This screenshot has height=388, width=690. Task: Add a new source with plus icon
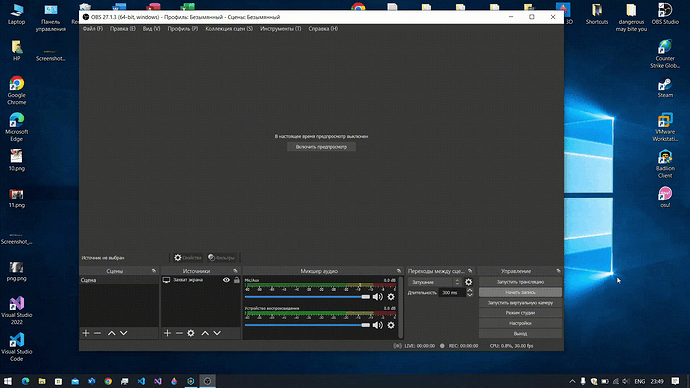coord(167,333)
